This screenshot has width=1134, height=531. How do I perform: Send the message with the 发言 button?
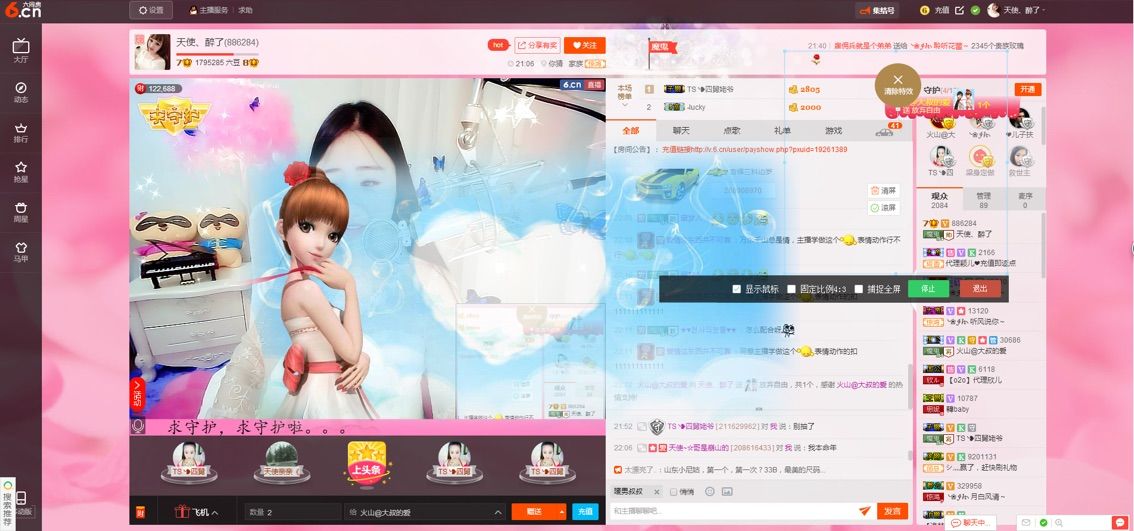[x=892, y=511]
